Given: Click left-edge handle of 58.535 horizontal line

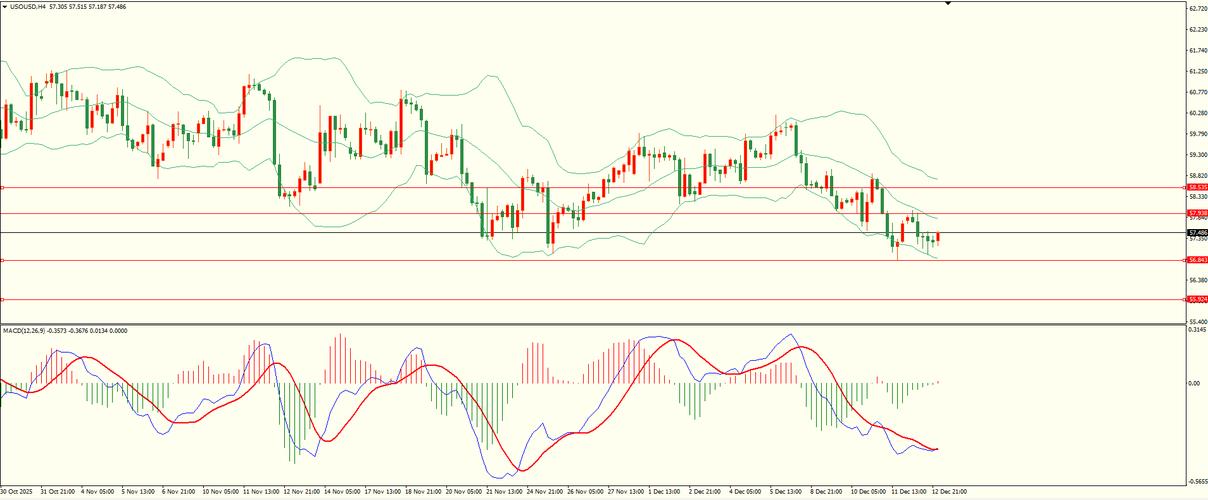Looking at the screenshot, I should pyautogui.click(x=2, y=187).
